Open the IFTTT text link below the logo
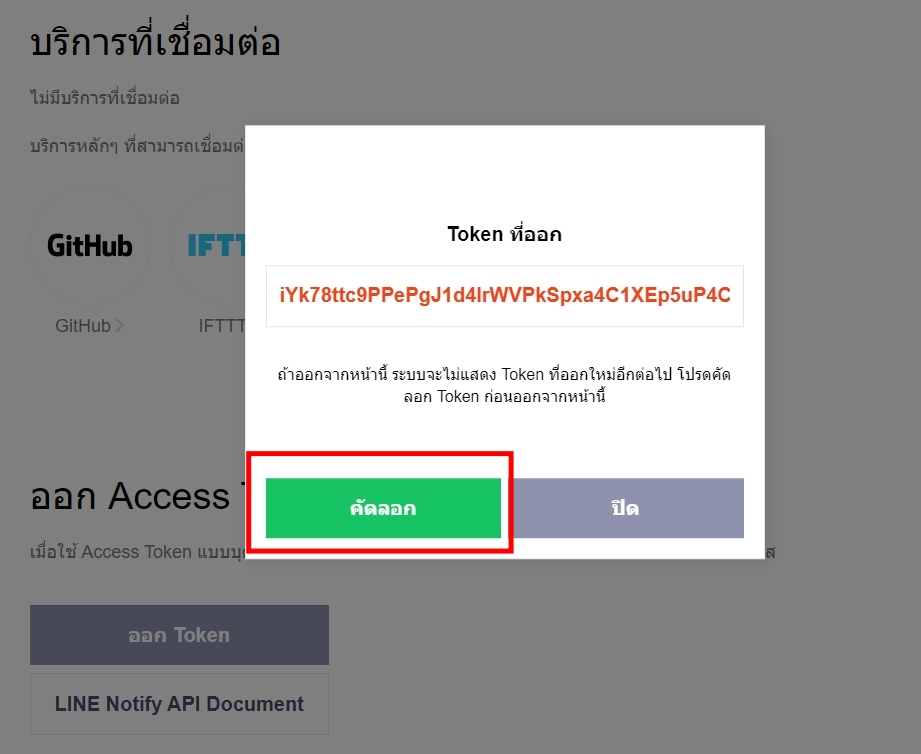The width and height of the screenshot is (921, 754). tap(221, 326)
